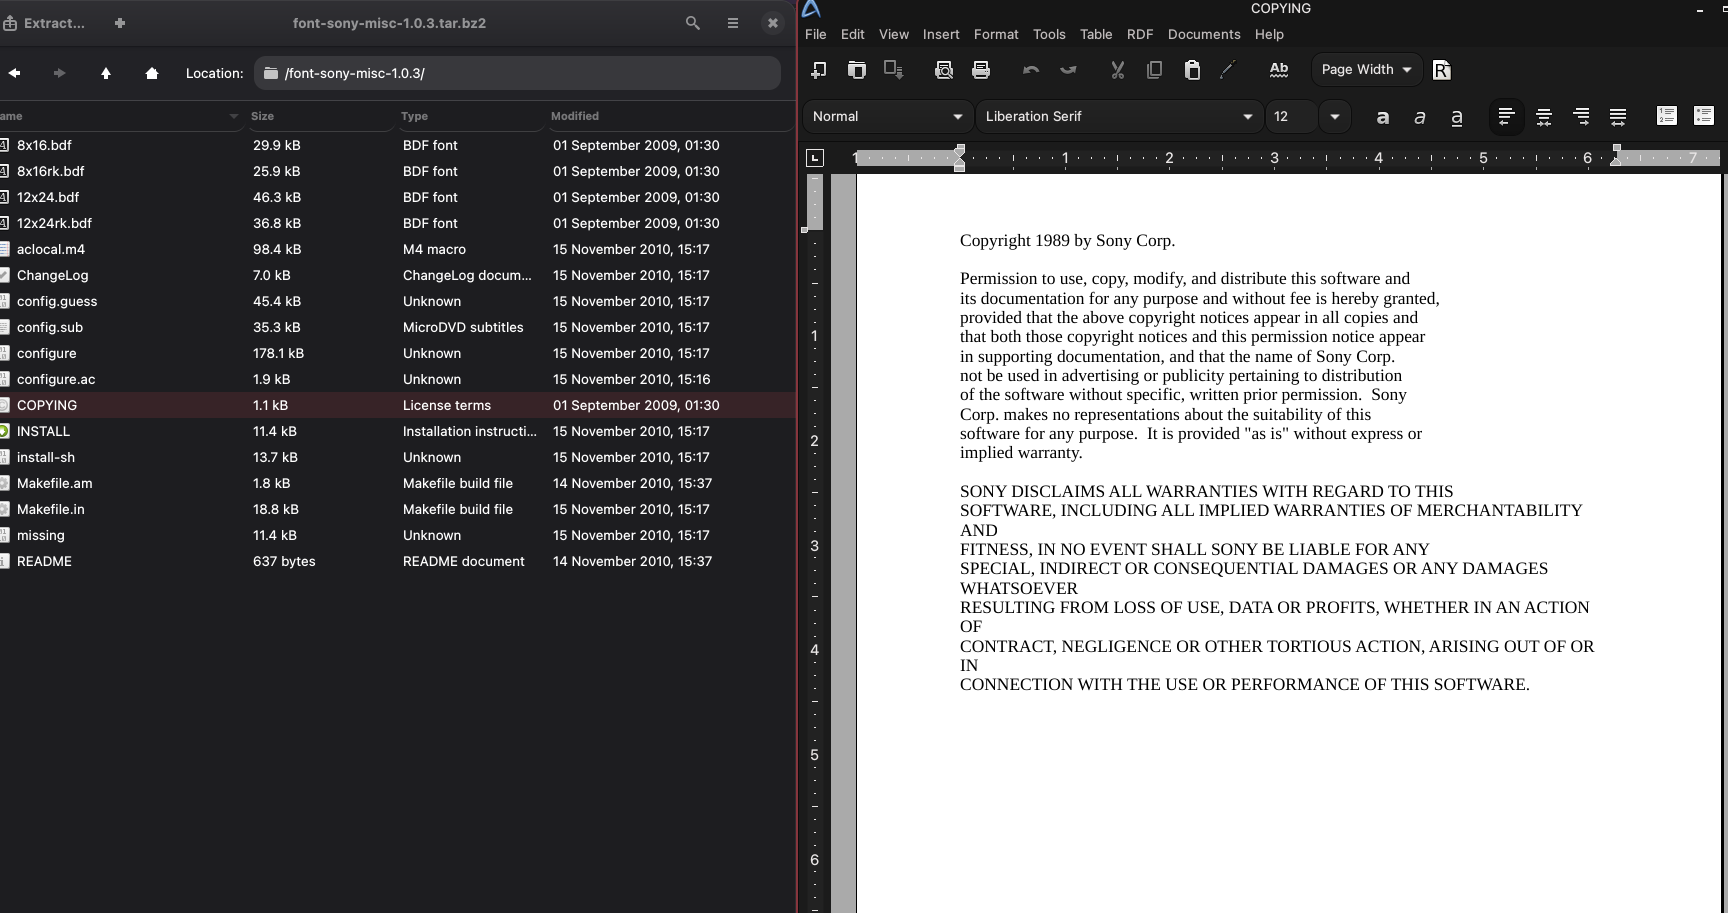Image resolution: width=1728 pixels, height=913 pixels.
Task: Click the add files plus icon in archive manager
Action: 120,23
